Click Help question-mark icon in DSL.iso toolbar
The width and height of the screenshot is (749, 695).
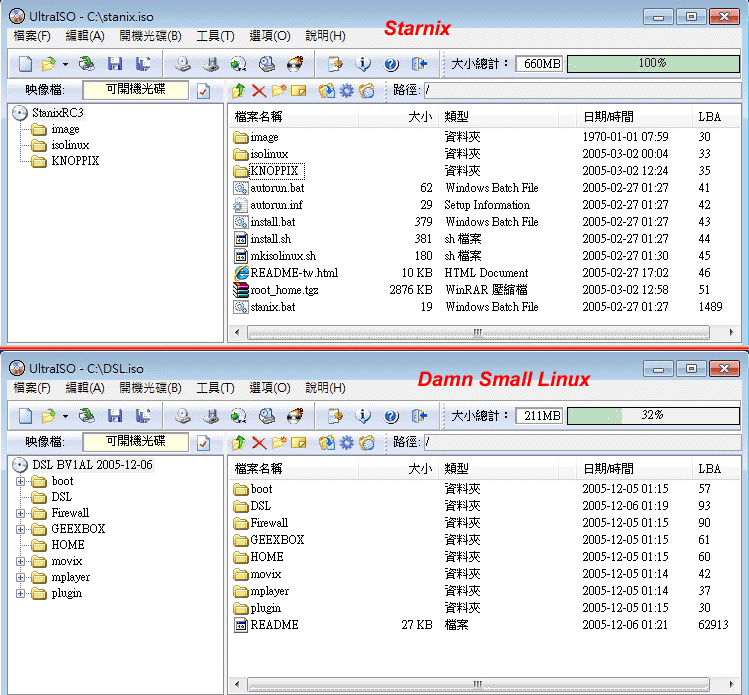(391, 416)
